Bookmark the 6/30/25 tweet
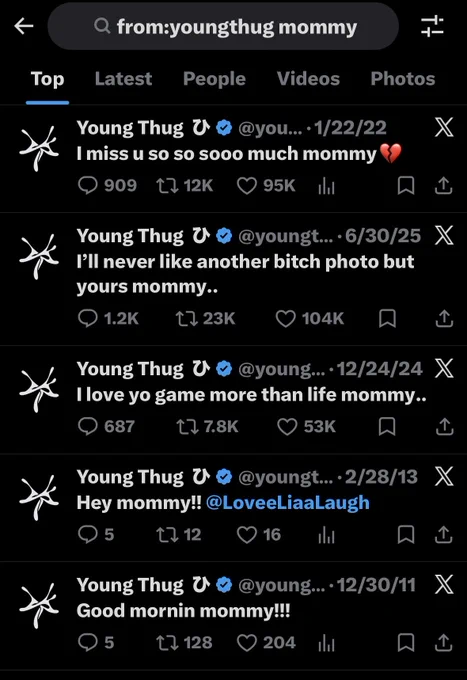Screen dimensions: 467x680 (x=387, y=319)
